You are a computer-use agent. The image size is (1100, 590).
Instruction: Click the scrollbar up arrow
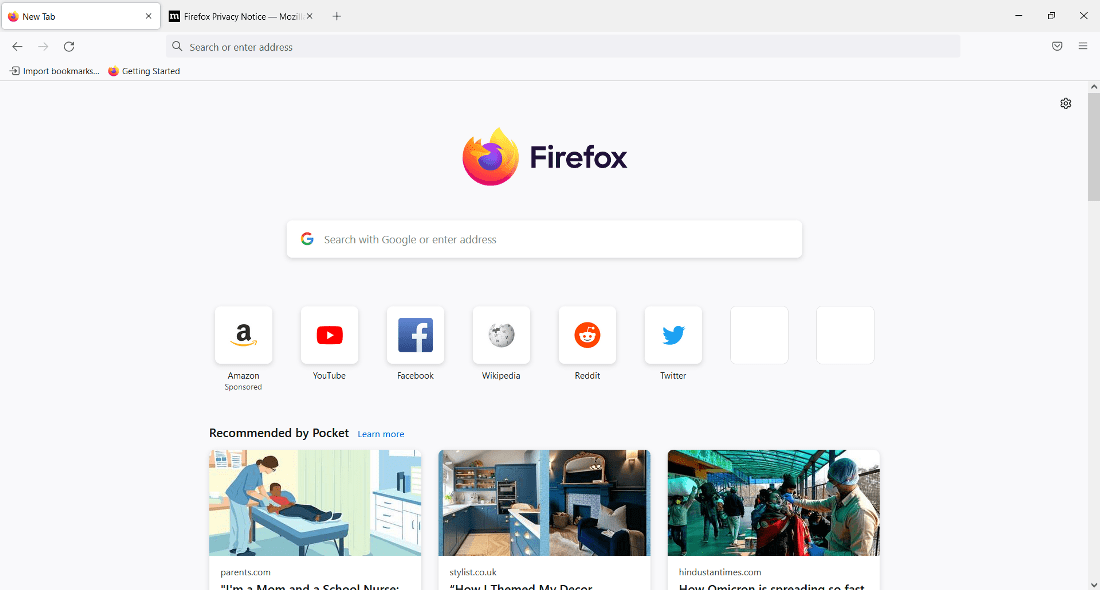click(x=1094, y=87)
